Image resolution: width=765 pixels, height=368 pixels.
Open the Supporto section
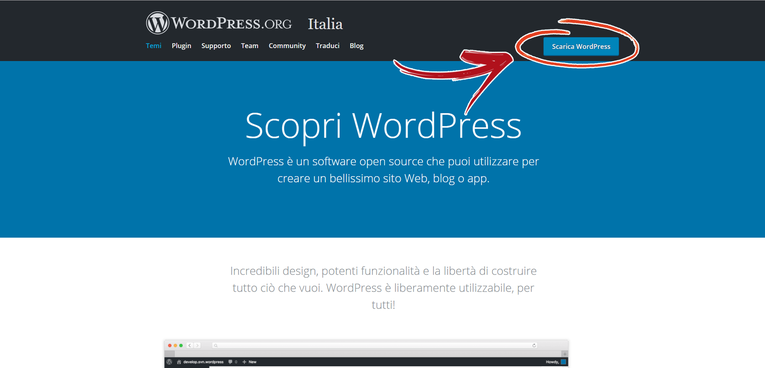[x=216, y=46]
